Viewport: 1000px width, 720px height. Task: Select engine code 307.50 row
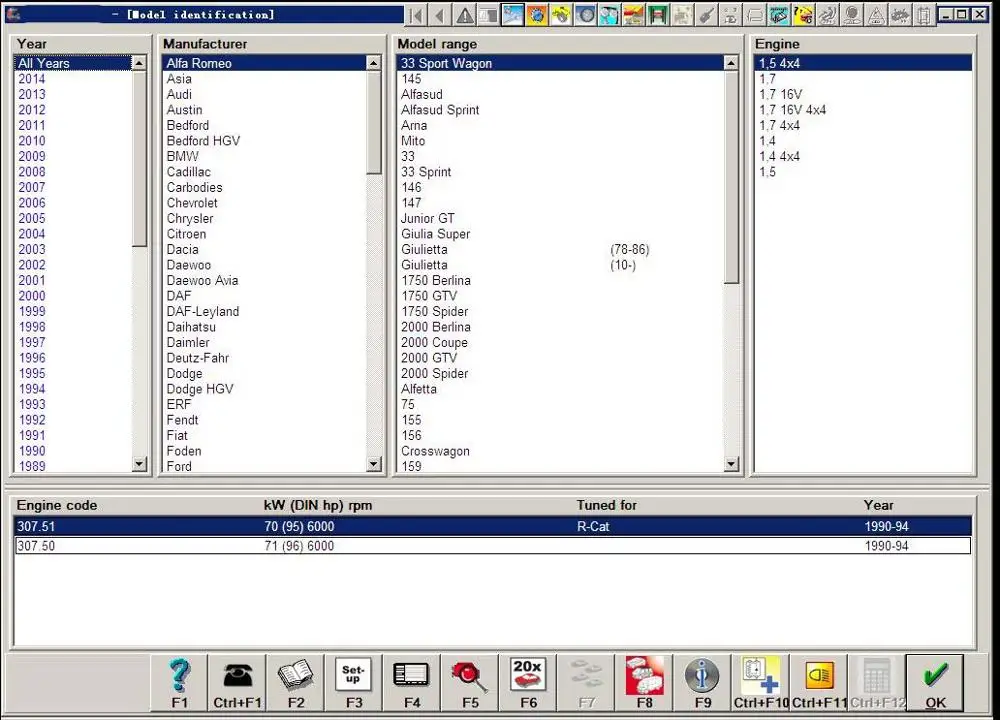(x=490, y=546)
